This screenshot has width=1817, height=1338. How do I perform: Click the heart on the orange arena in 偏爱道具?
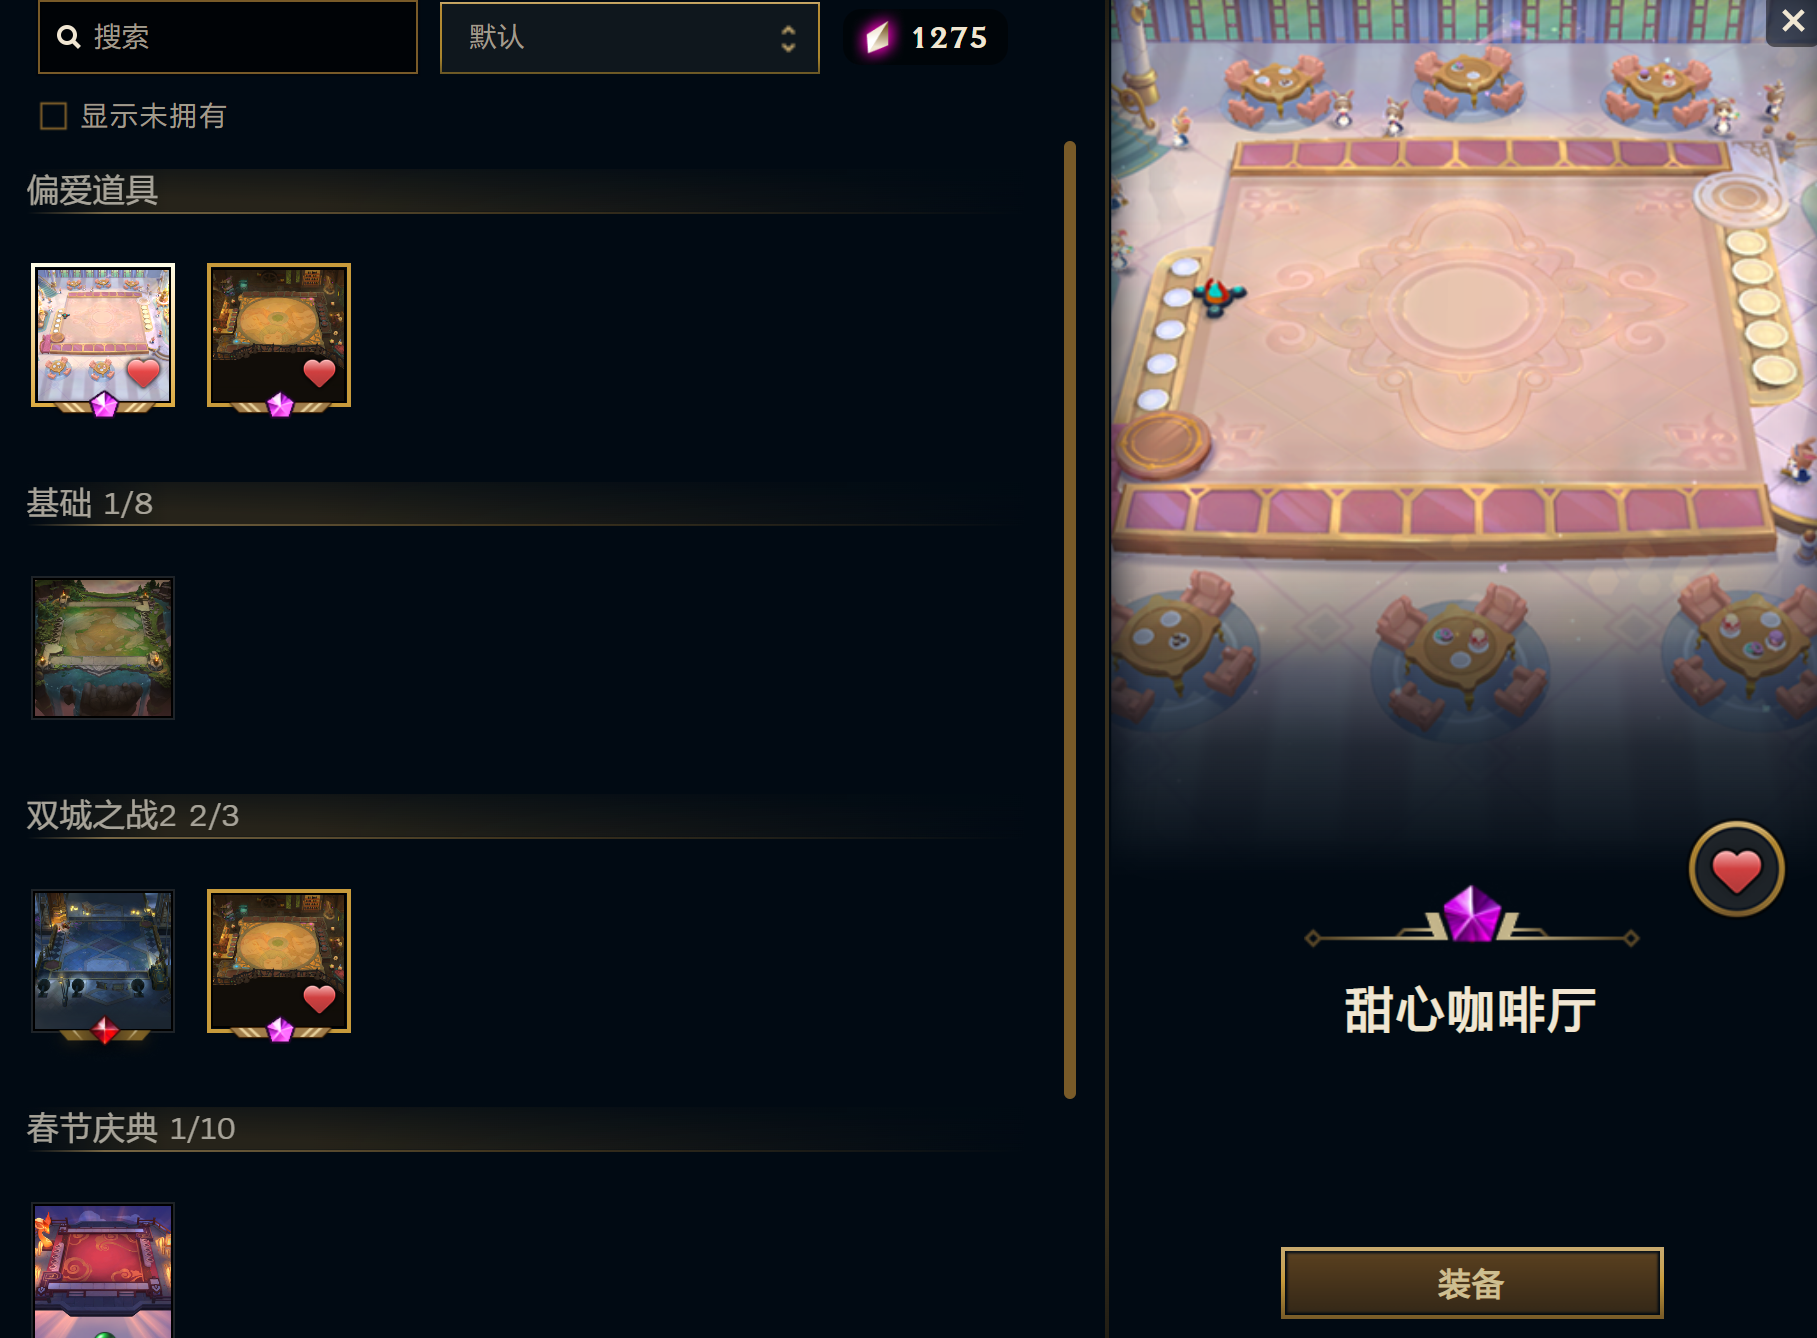point(319,373)
